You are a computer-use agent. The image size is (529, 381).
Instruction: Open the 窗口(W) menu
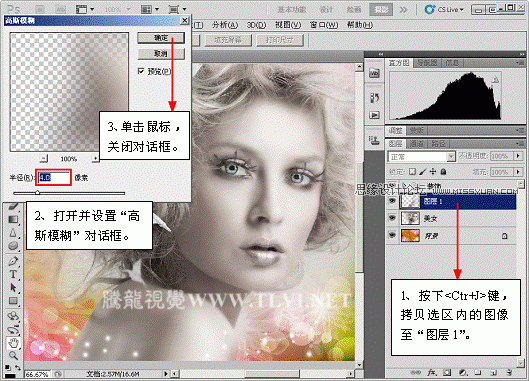point(324,25)
